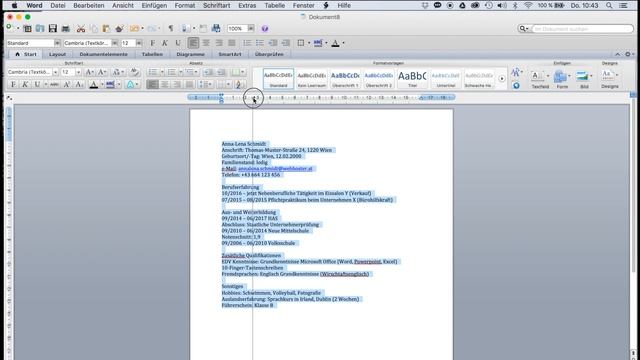640x360 pixels.
Task: Toggle bold F in the formatting toolbar
Action: [152, 43]
